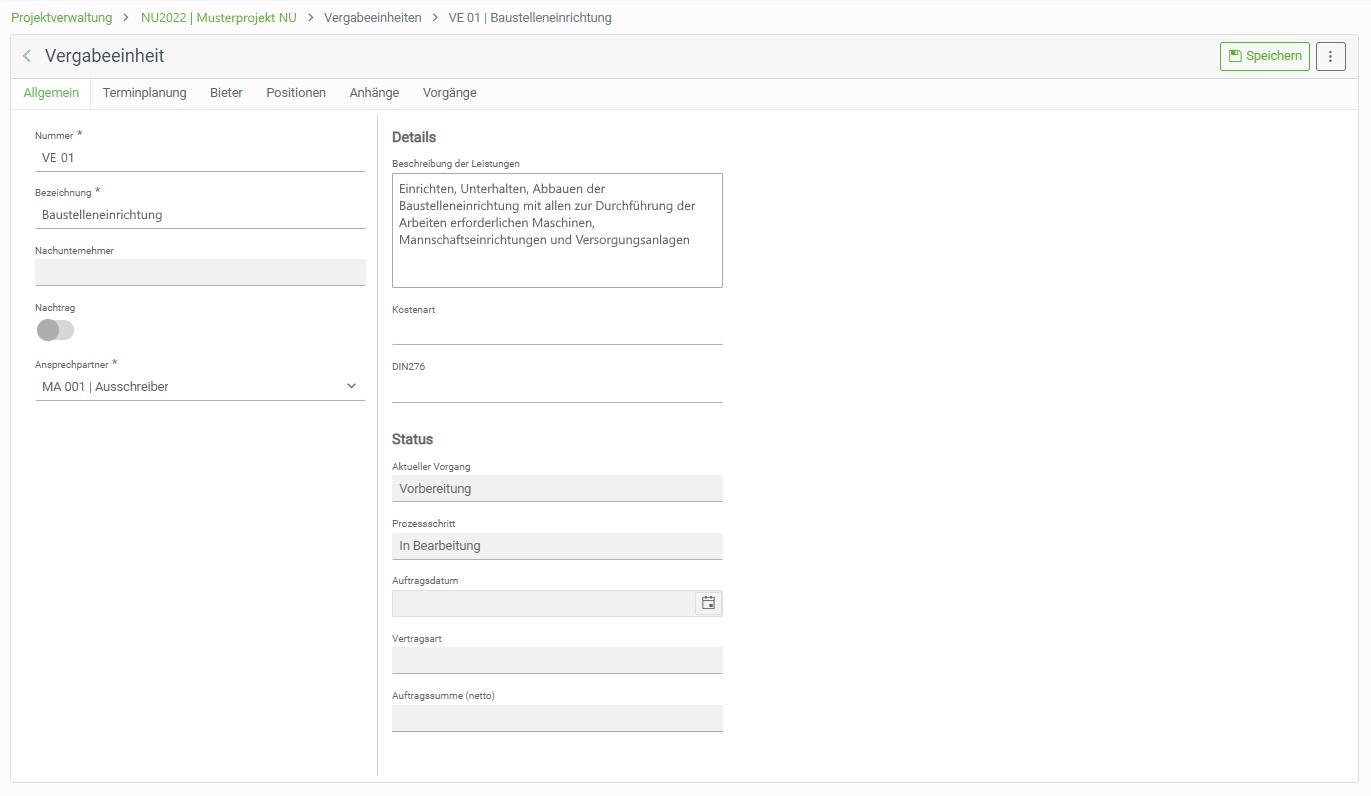Click the Bezeichnung field with Baustelleneinrichtung
1371x796 pixels.
tap(200, 214)
